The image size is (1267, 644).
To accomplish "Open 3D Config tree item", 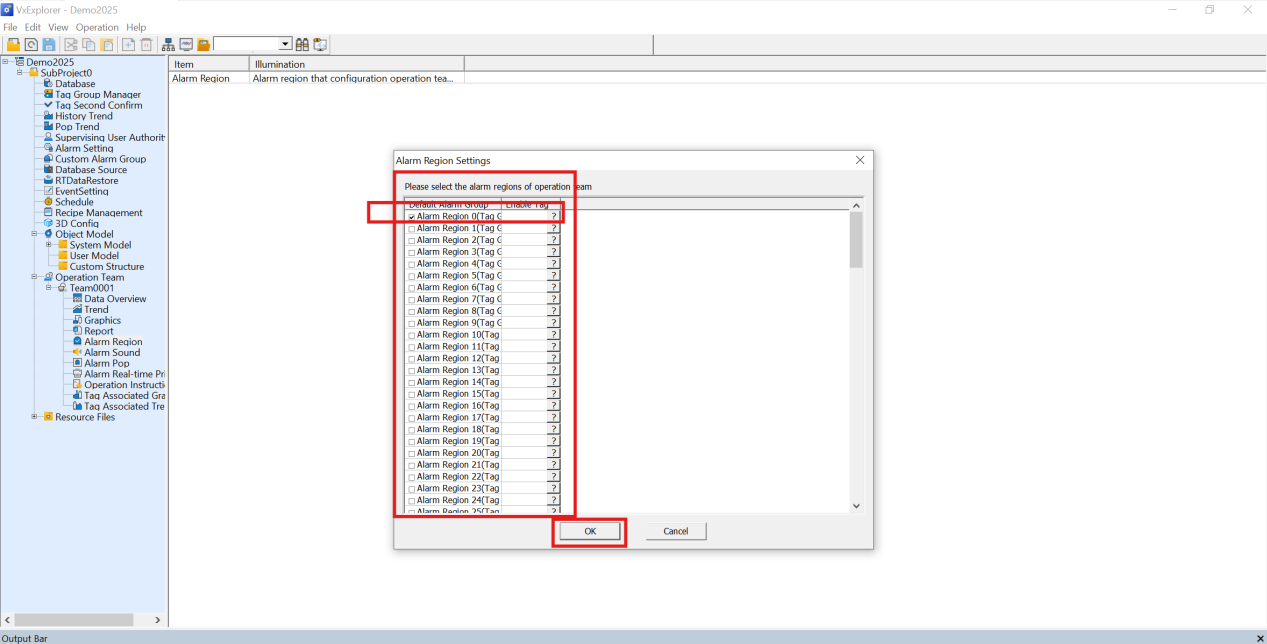I will [x=76, y=224].
